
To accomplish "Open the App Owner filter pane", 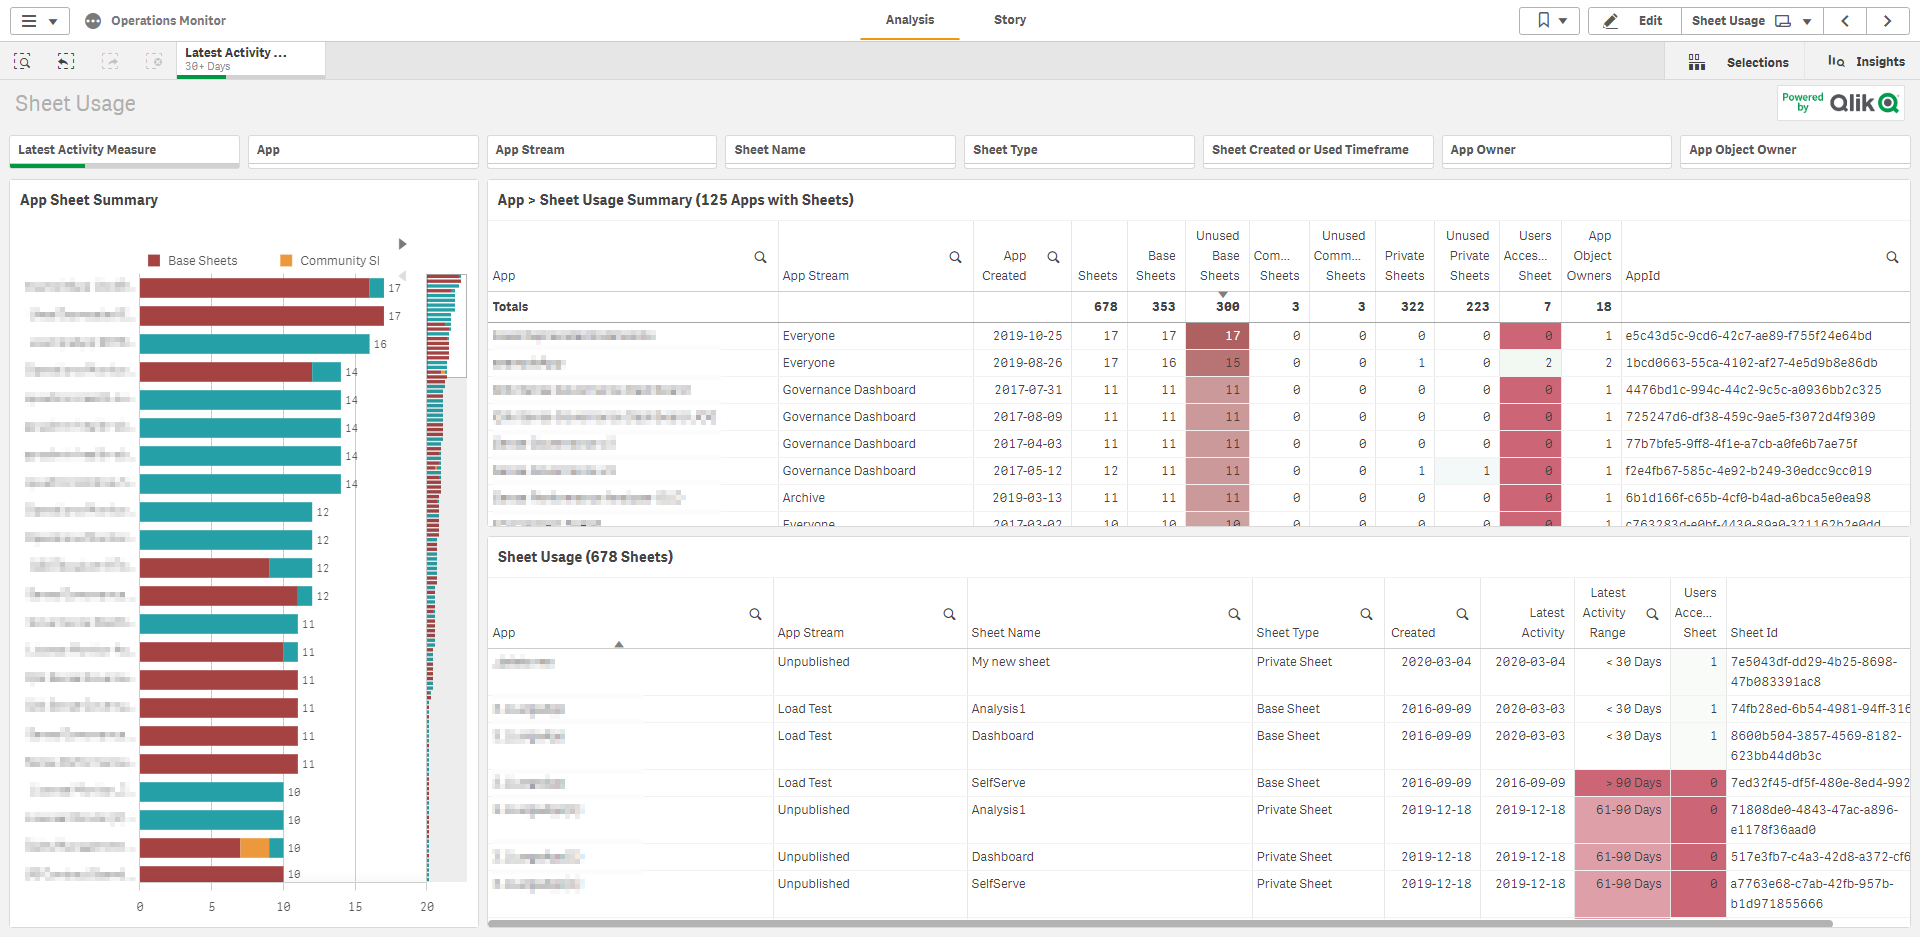I will tap(1556, 150).
